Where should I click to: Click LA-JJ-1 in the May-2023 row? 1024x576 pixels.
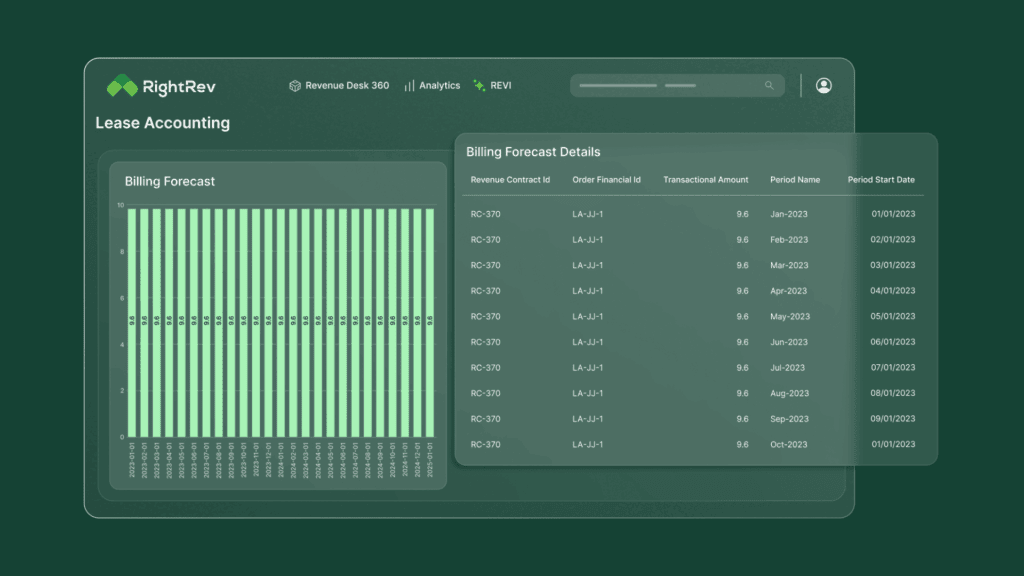pyautogui.click(x=587, y=316)
